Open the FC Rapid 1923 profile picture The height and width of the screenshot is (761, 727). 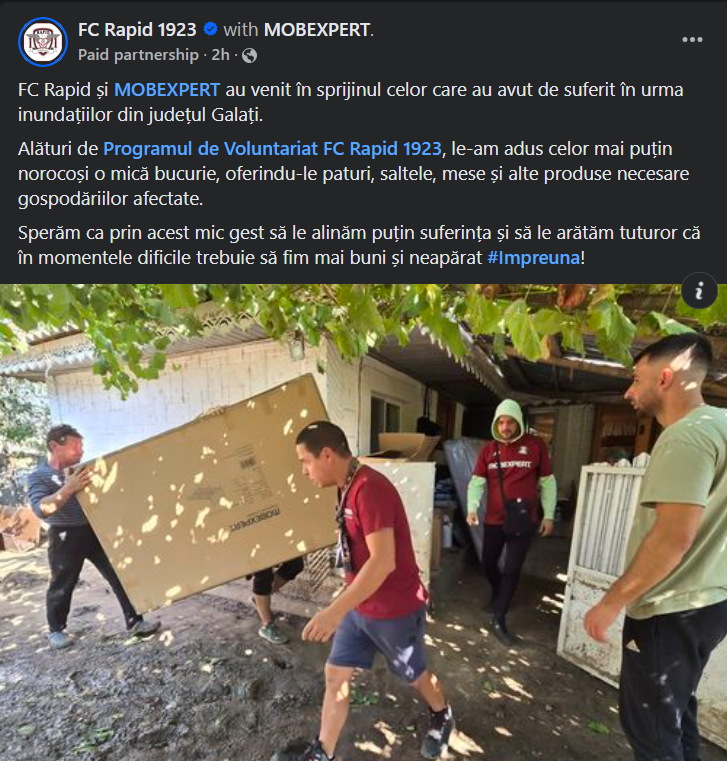click(43, 42)
